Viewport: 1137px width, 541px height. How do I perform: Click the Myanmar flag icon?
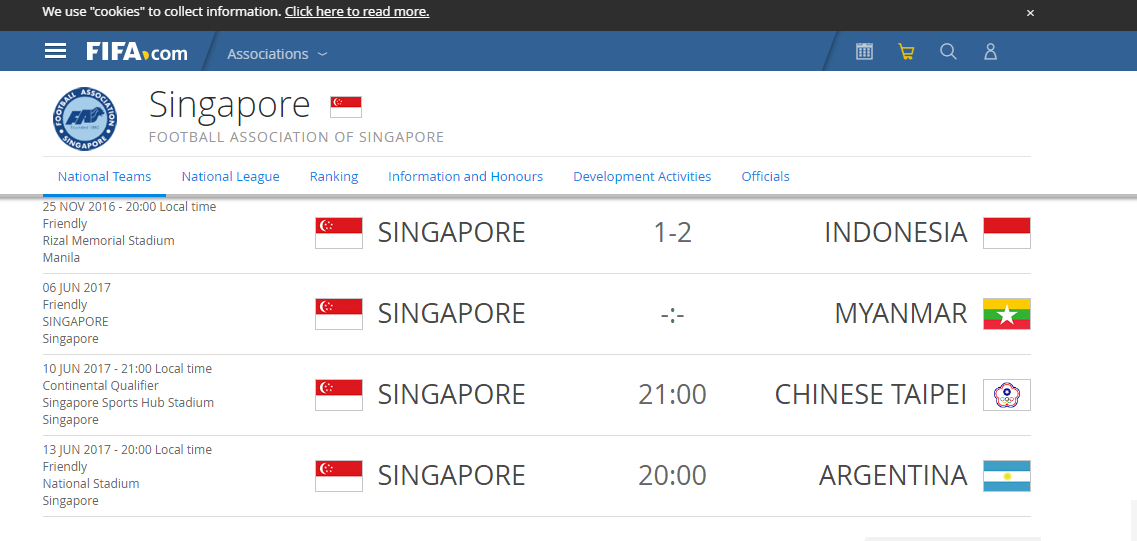(1006, 314)
